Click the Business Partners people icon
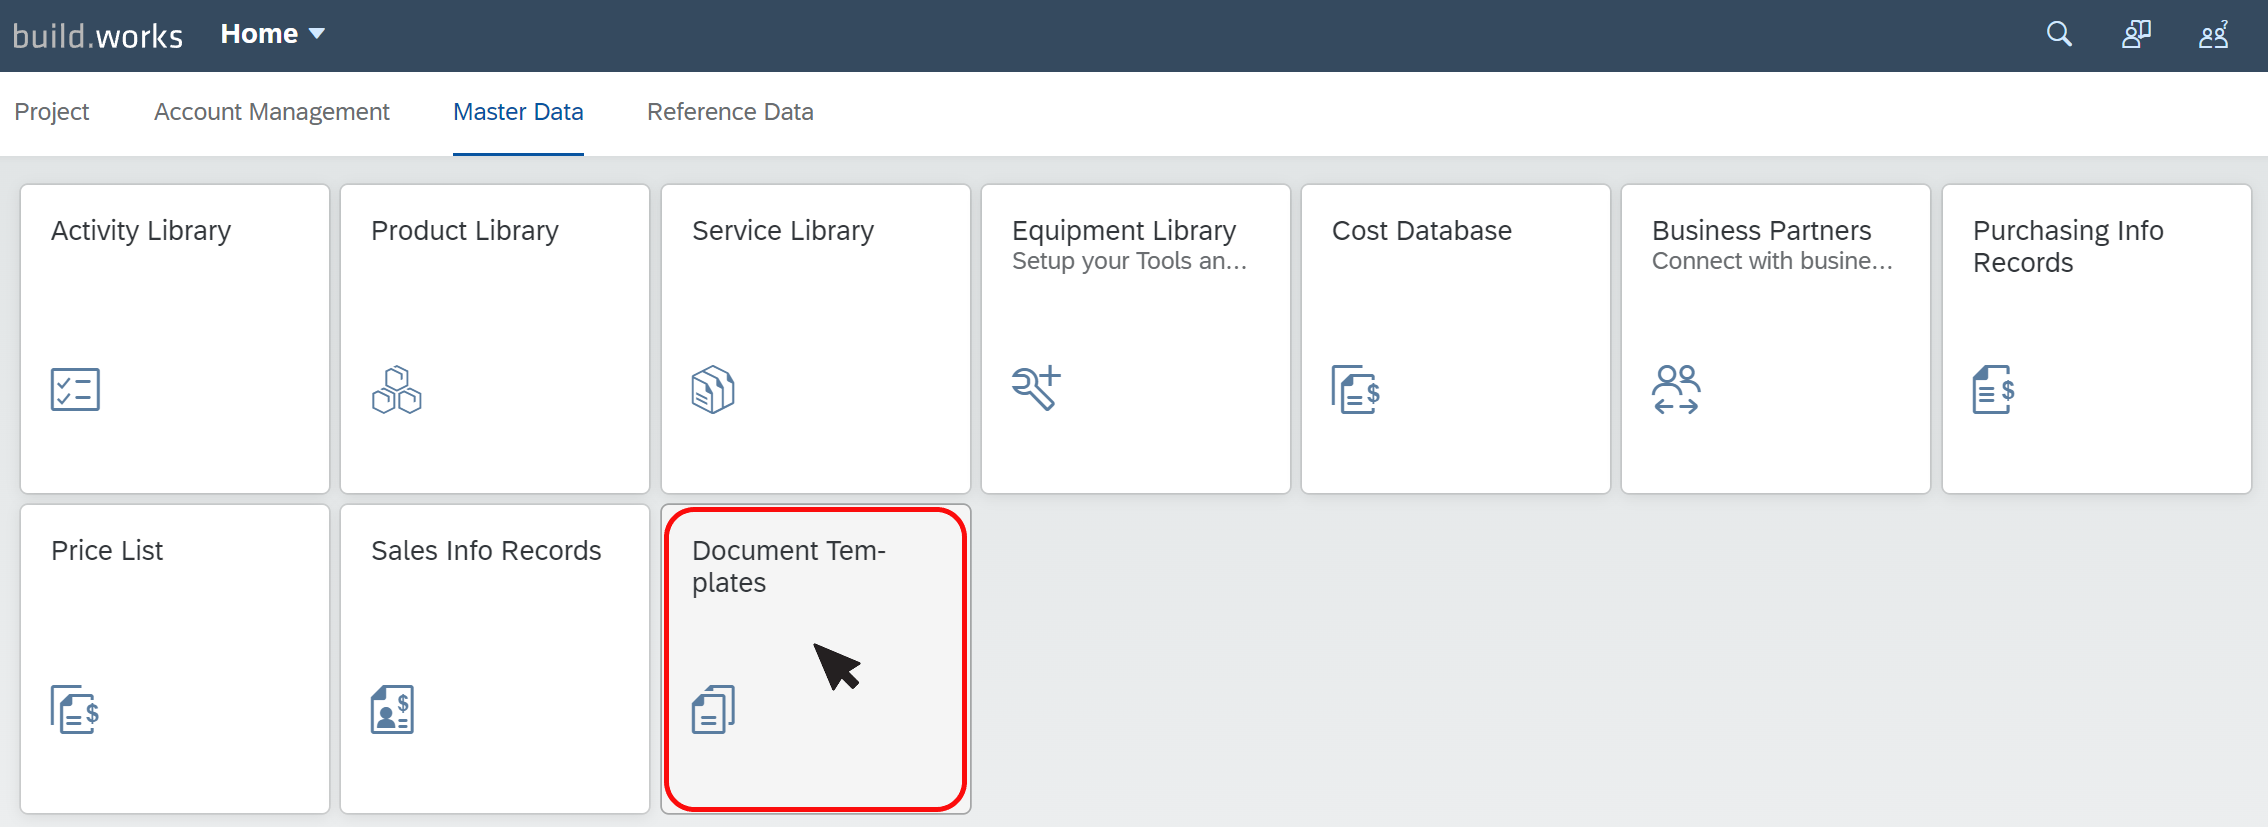The width and height of the screenshot is (2268, 827). point(1676,389)
